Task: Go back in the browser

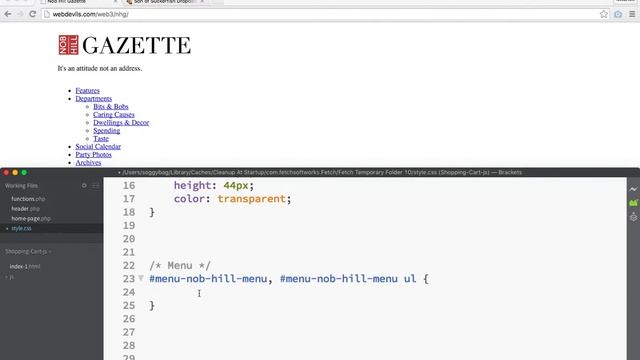Action: tap(8, 14)
